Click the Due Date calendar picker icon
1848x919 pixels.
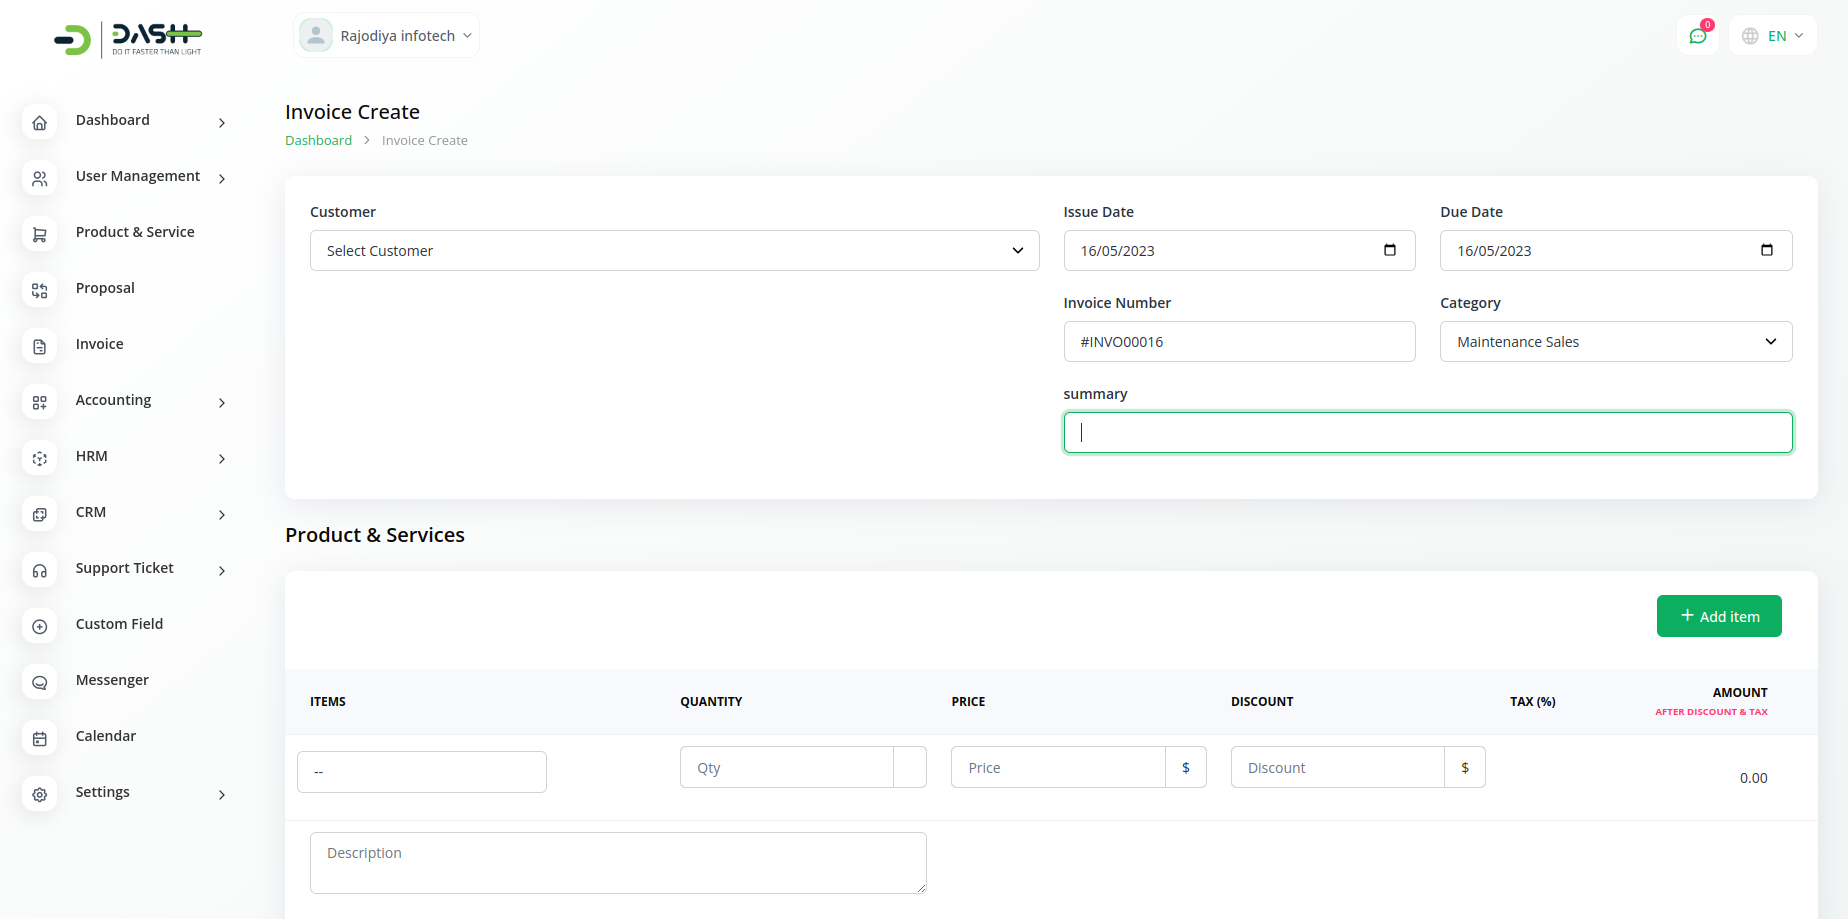click(x=1766, y=250)
